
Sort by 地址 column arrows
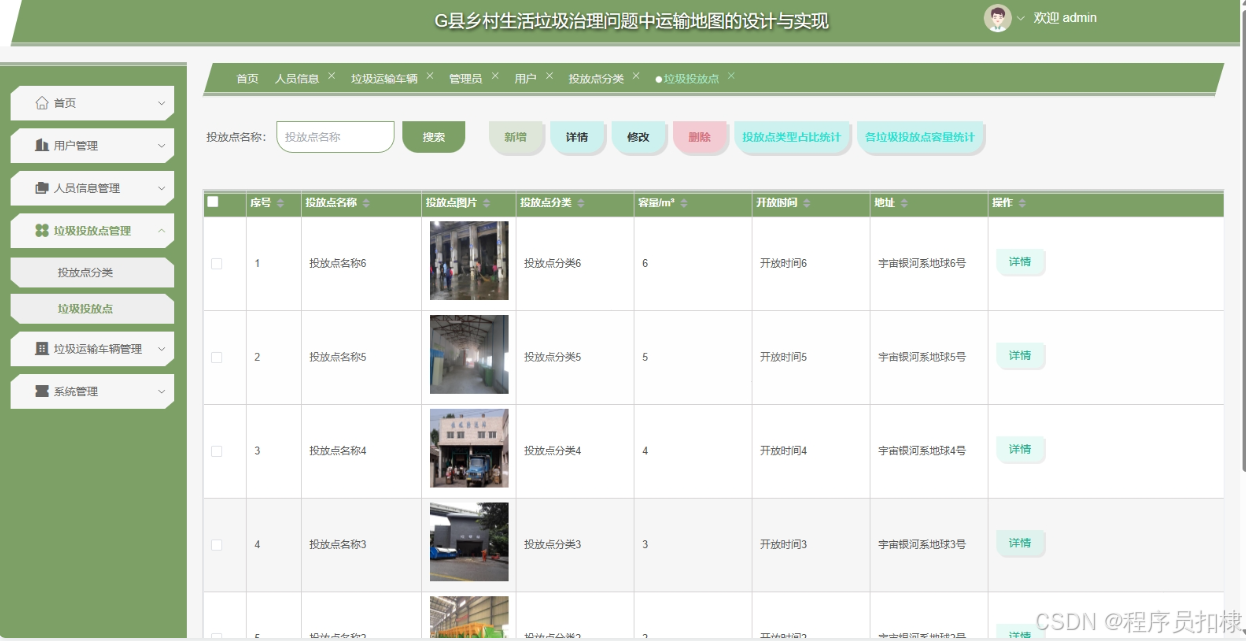pyautogui.click(x=904, y=203)
